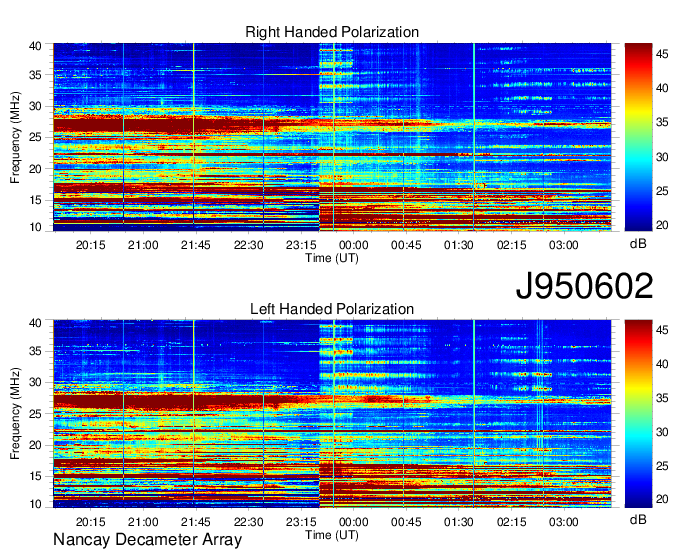Click the 'Nancay Decameter Array' caption

point(147,540)
